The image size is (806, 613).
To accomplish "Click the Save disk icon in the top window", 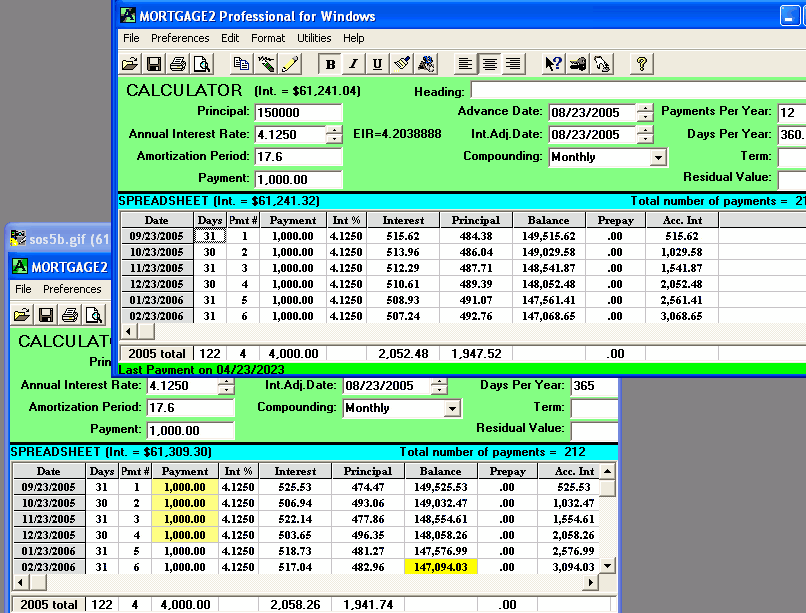I will (154, 64).
